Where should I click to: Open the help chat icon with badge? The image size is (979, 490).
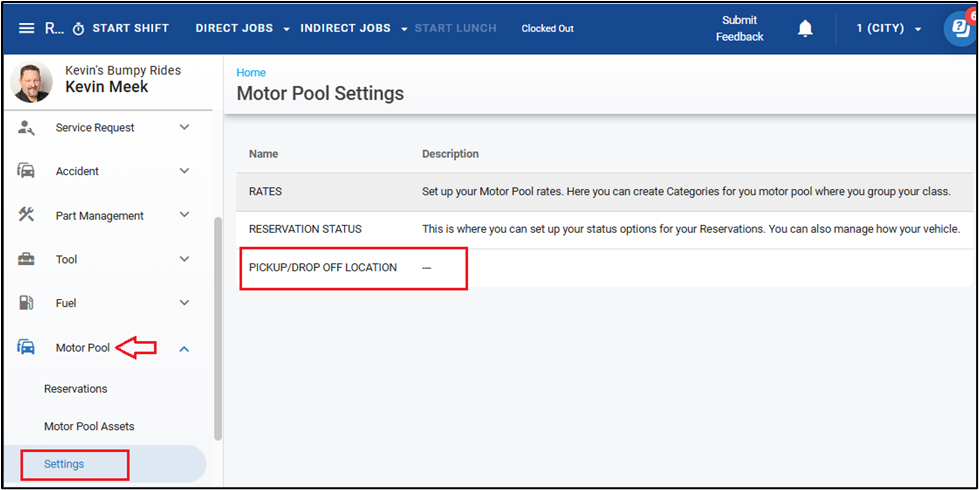click(960, 28)
